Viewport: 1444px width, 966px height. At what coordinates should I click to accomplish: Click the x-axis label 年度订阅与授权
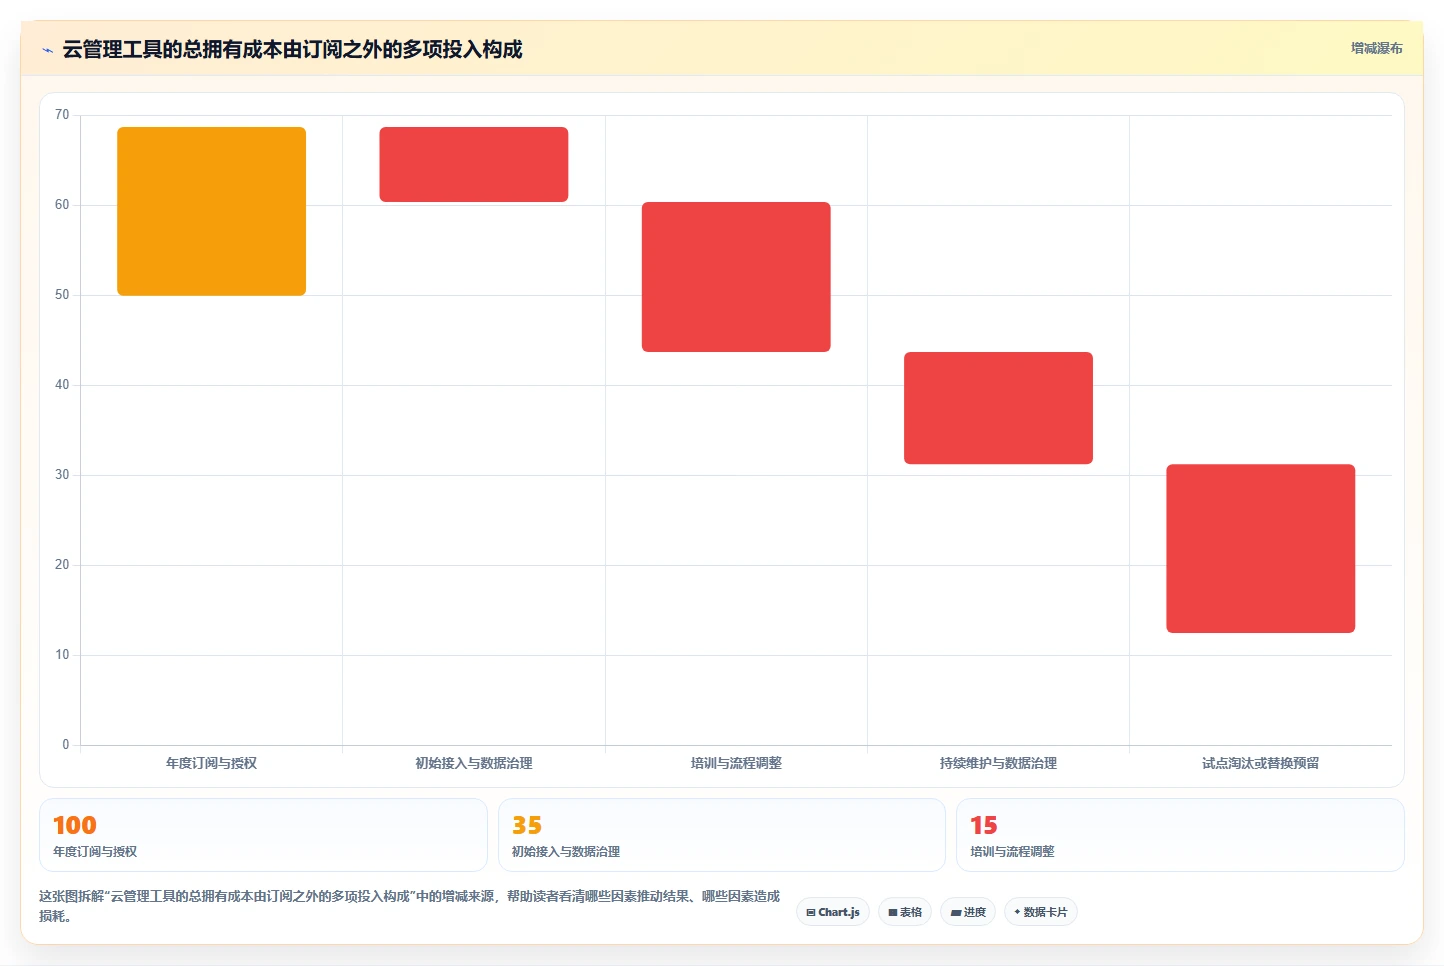[211, 763]
